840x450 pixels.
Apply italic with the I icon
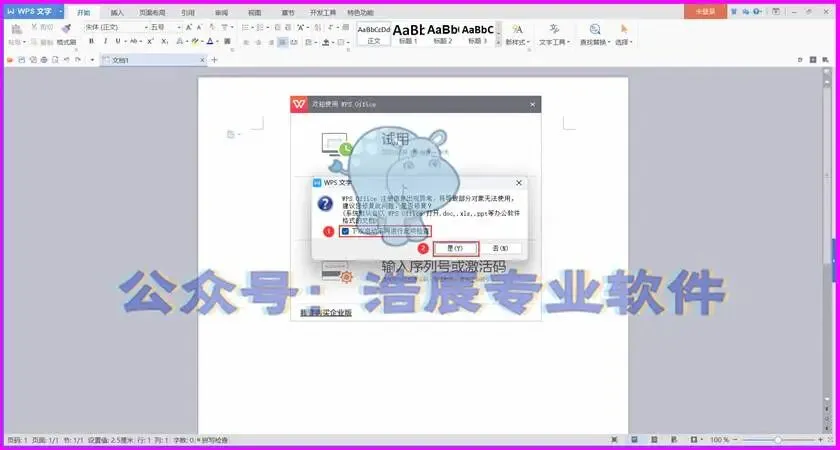pyautogui.click(x=105, y=41)
